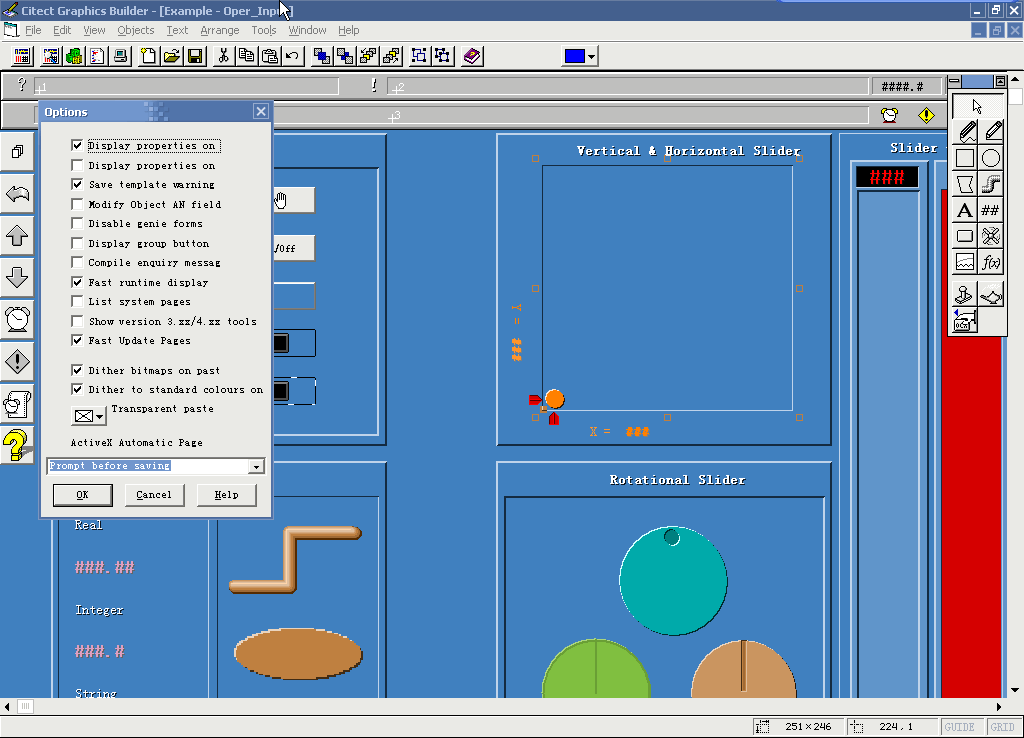1024x738 pixels.
Task: Click orange slider ball in slider box
Action: [554, 398]
